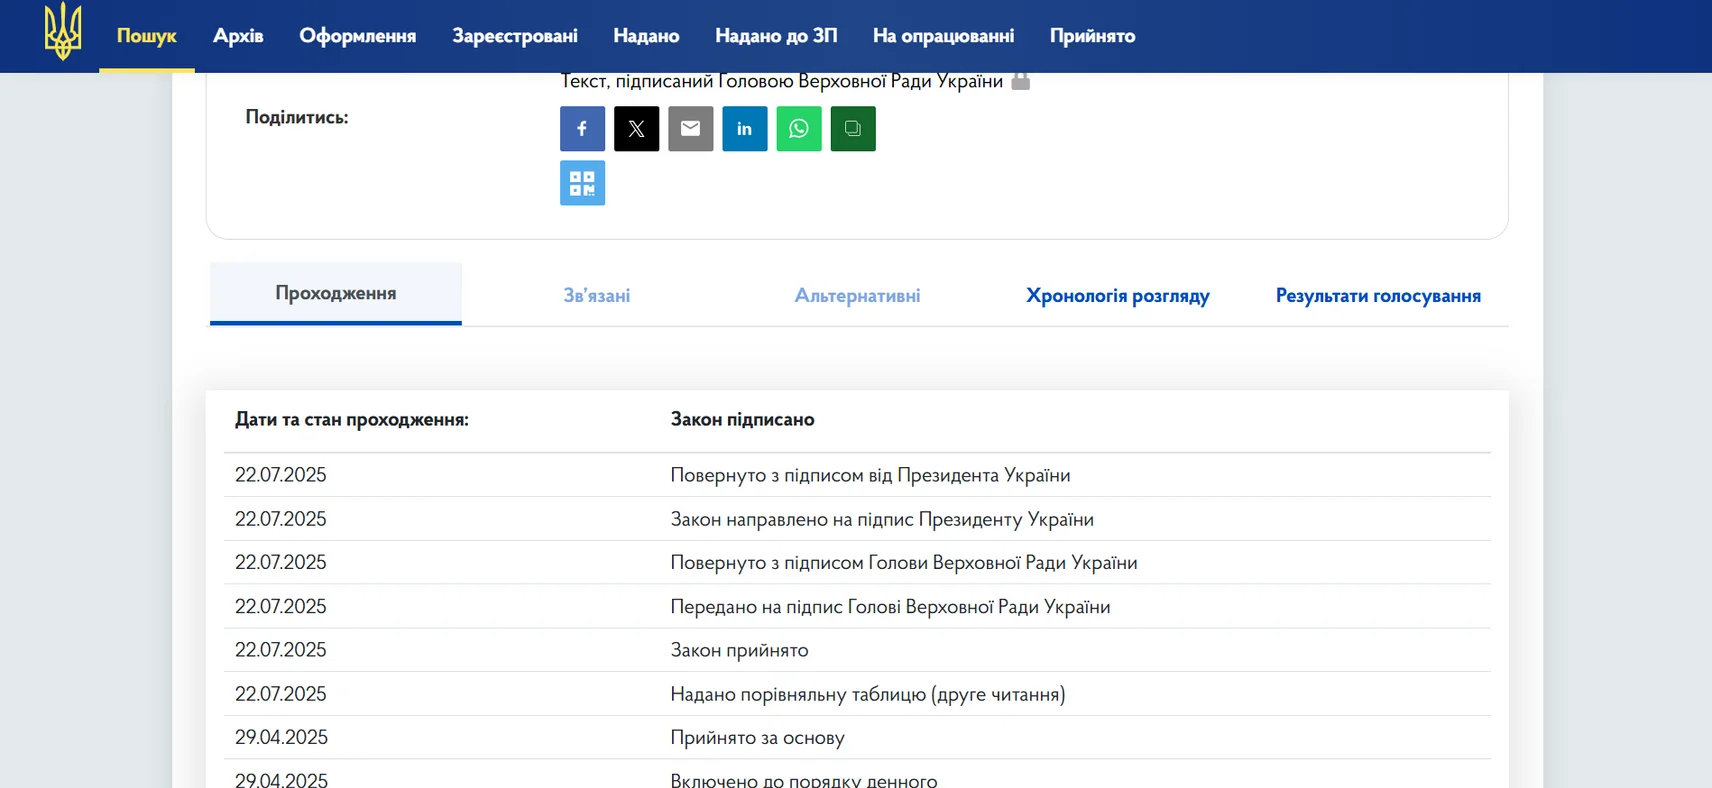
Task: Share via WhatsApp icon
Action: 798,129
